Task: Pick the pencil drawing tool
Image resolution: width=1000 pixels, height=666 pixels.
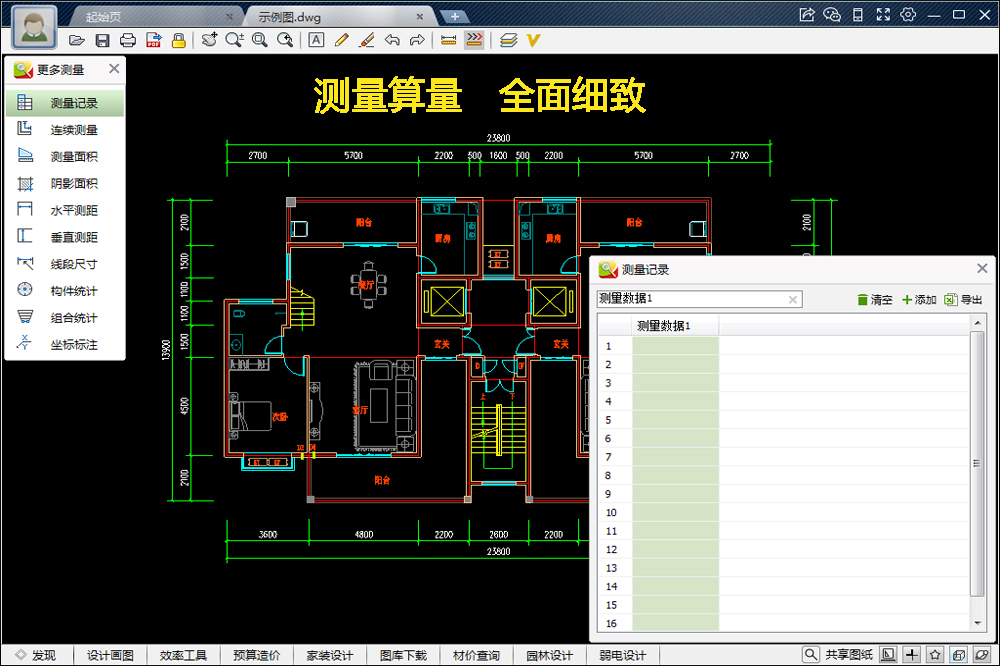Action: pos(341,40)
